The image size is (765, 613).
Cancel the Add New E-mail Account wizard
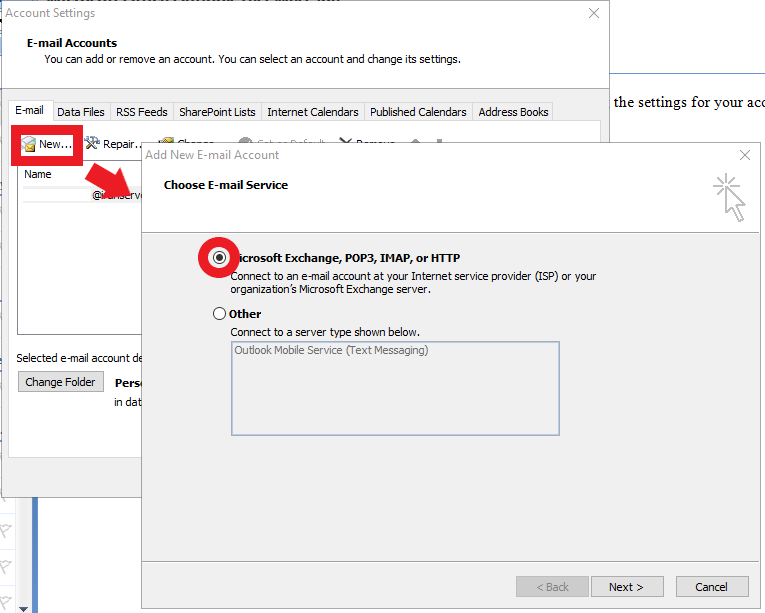pyautogui.click(x=711, y=587)
